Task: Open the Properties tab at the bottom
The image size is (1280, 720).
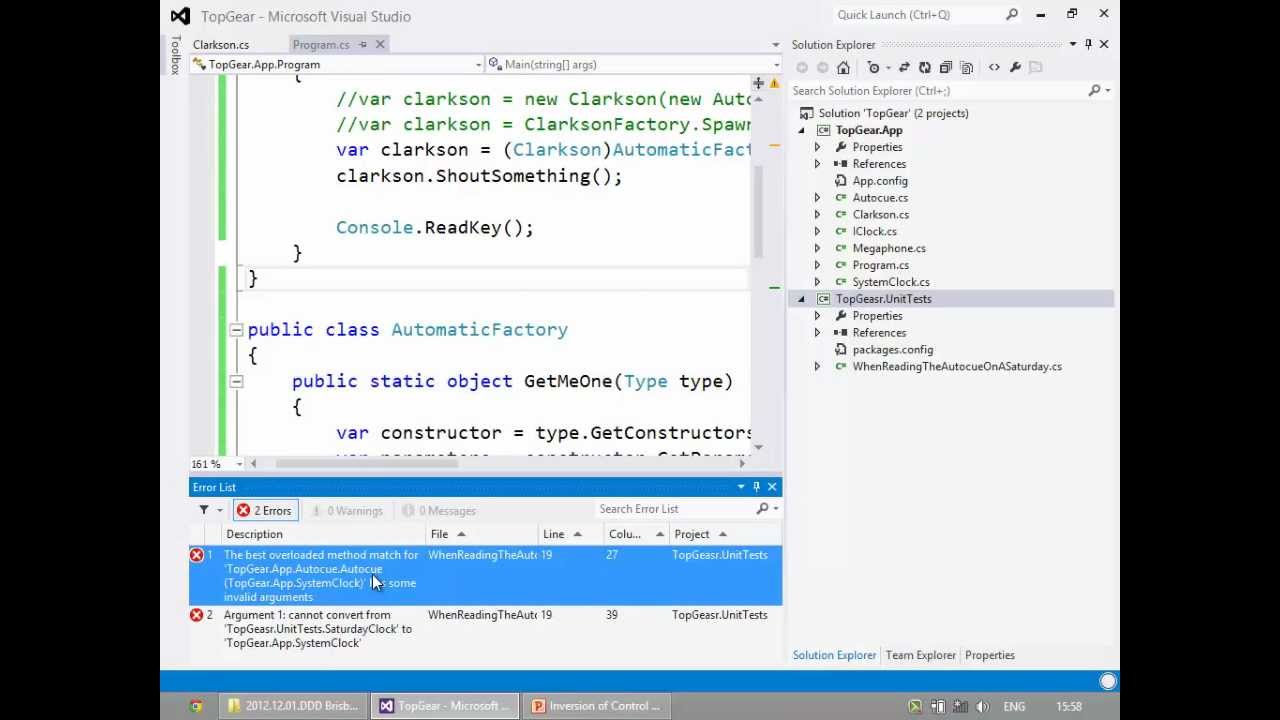Action: coord(989,655)
